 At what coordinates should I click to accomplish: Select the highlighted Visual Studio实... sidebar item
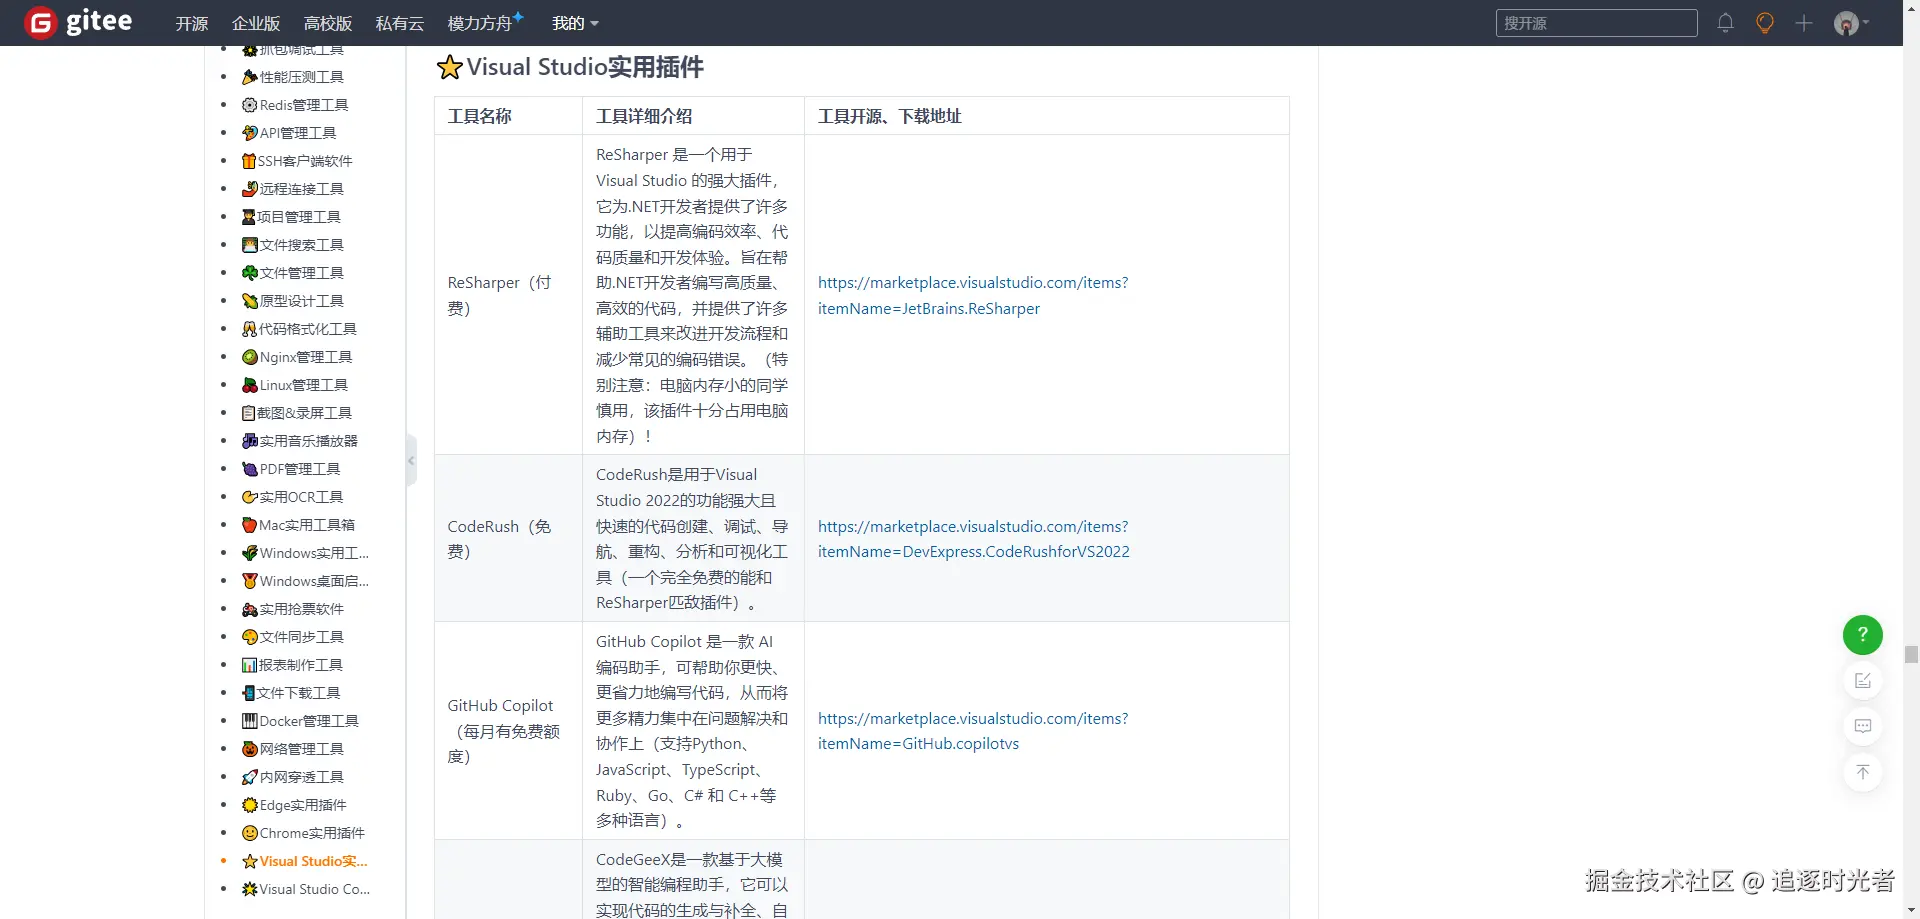coord(305,861)
